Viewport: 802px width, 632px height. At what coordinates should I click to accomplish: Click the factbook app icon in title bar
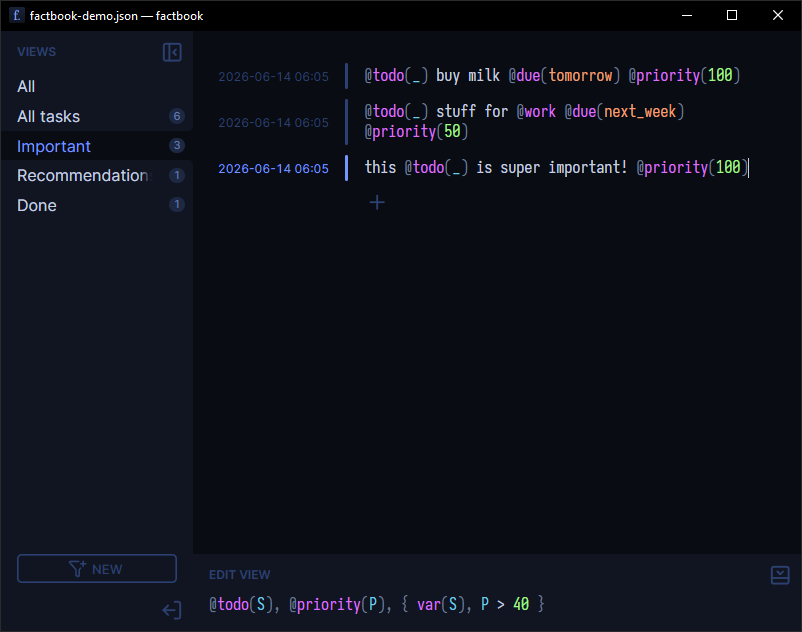(16, 15)
